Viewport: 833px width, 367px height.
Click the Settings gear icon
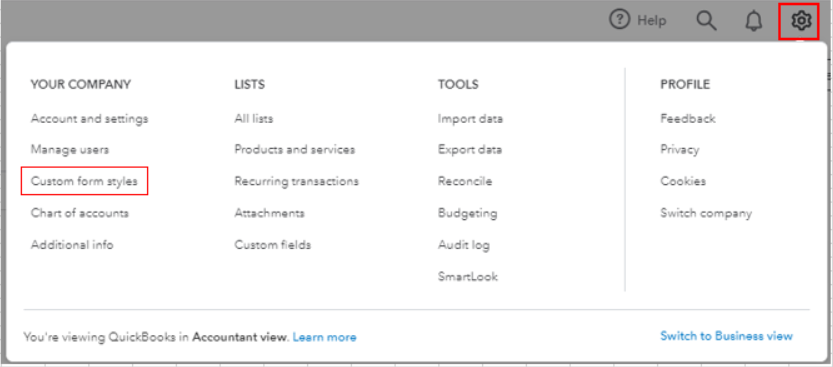(800, 21)
